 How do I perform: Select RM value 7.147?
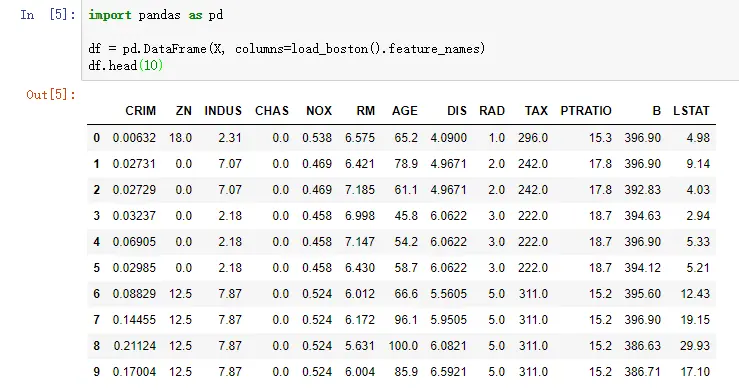[x=360, y=241]
